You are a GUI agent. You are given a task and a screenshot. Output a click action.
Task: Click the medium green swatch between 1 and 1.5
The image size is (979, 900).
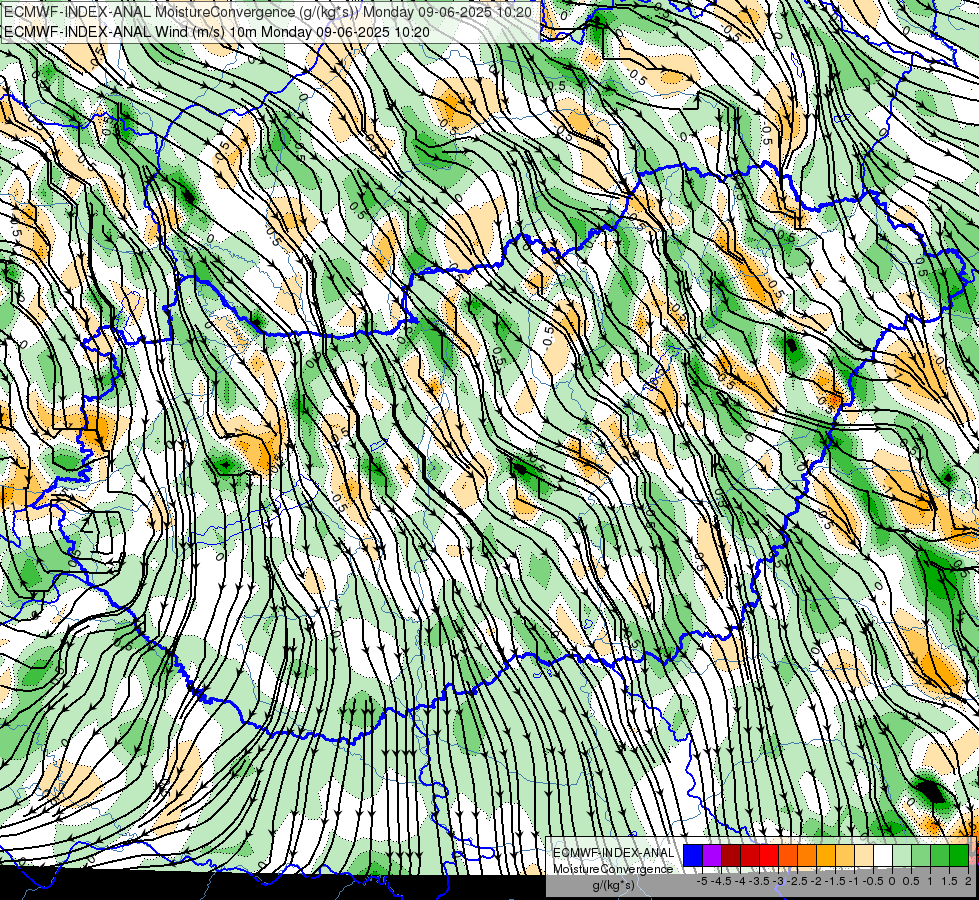[940, 855]
